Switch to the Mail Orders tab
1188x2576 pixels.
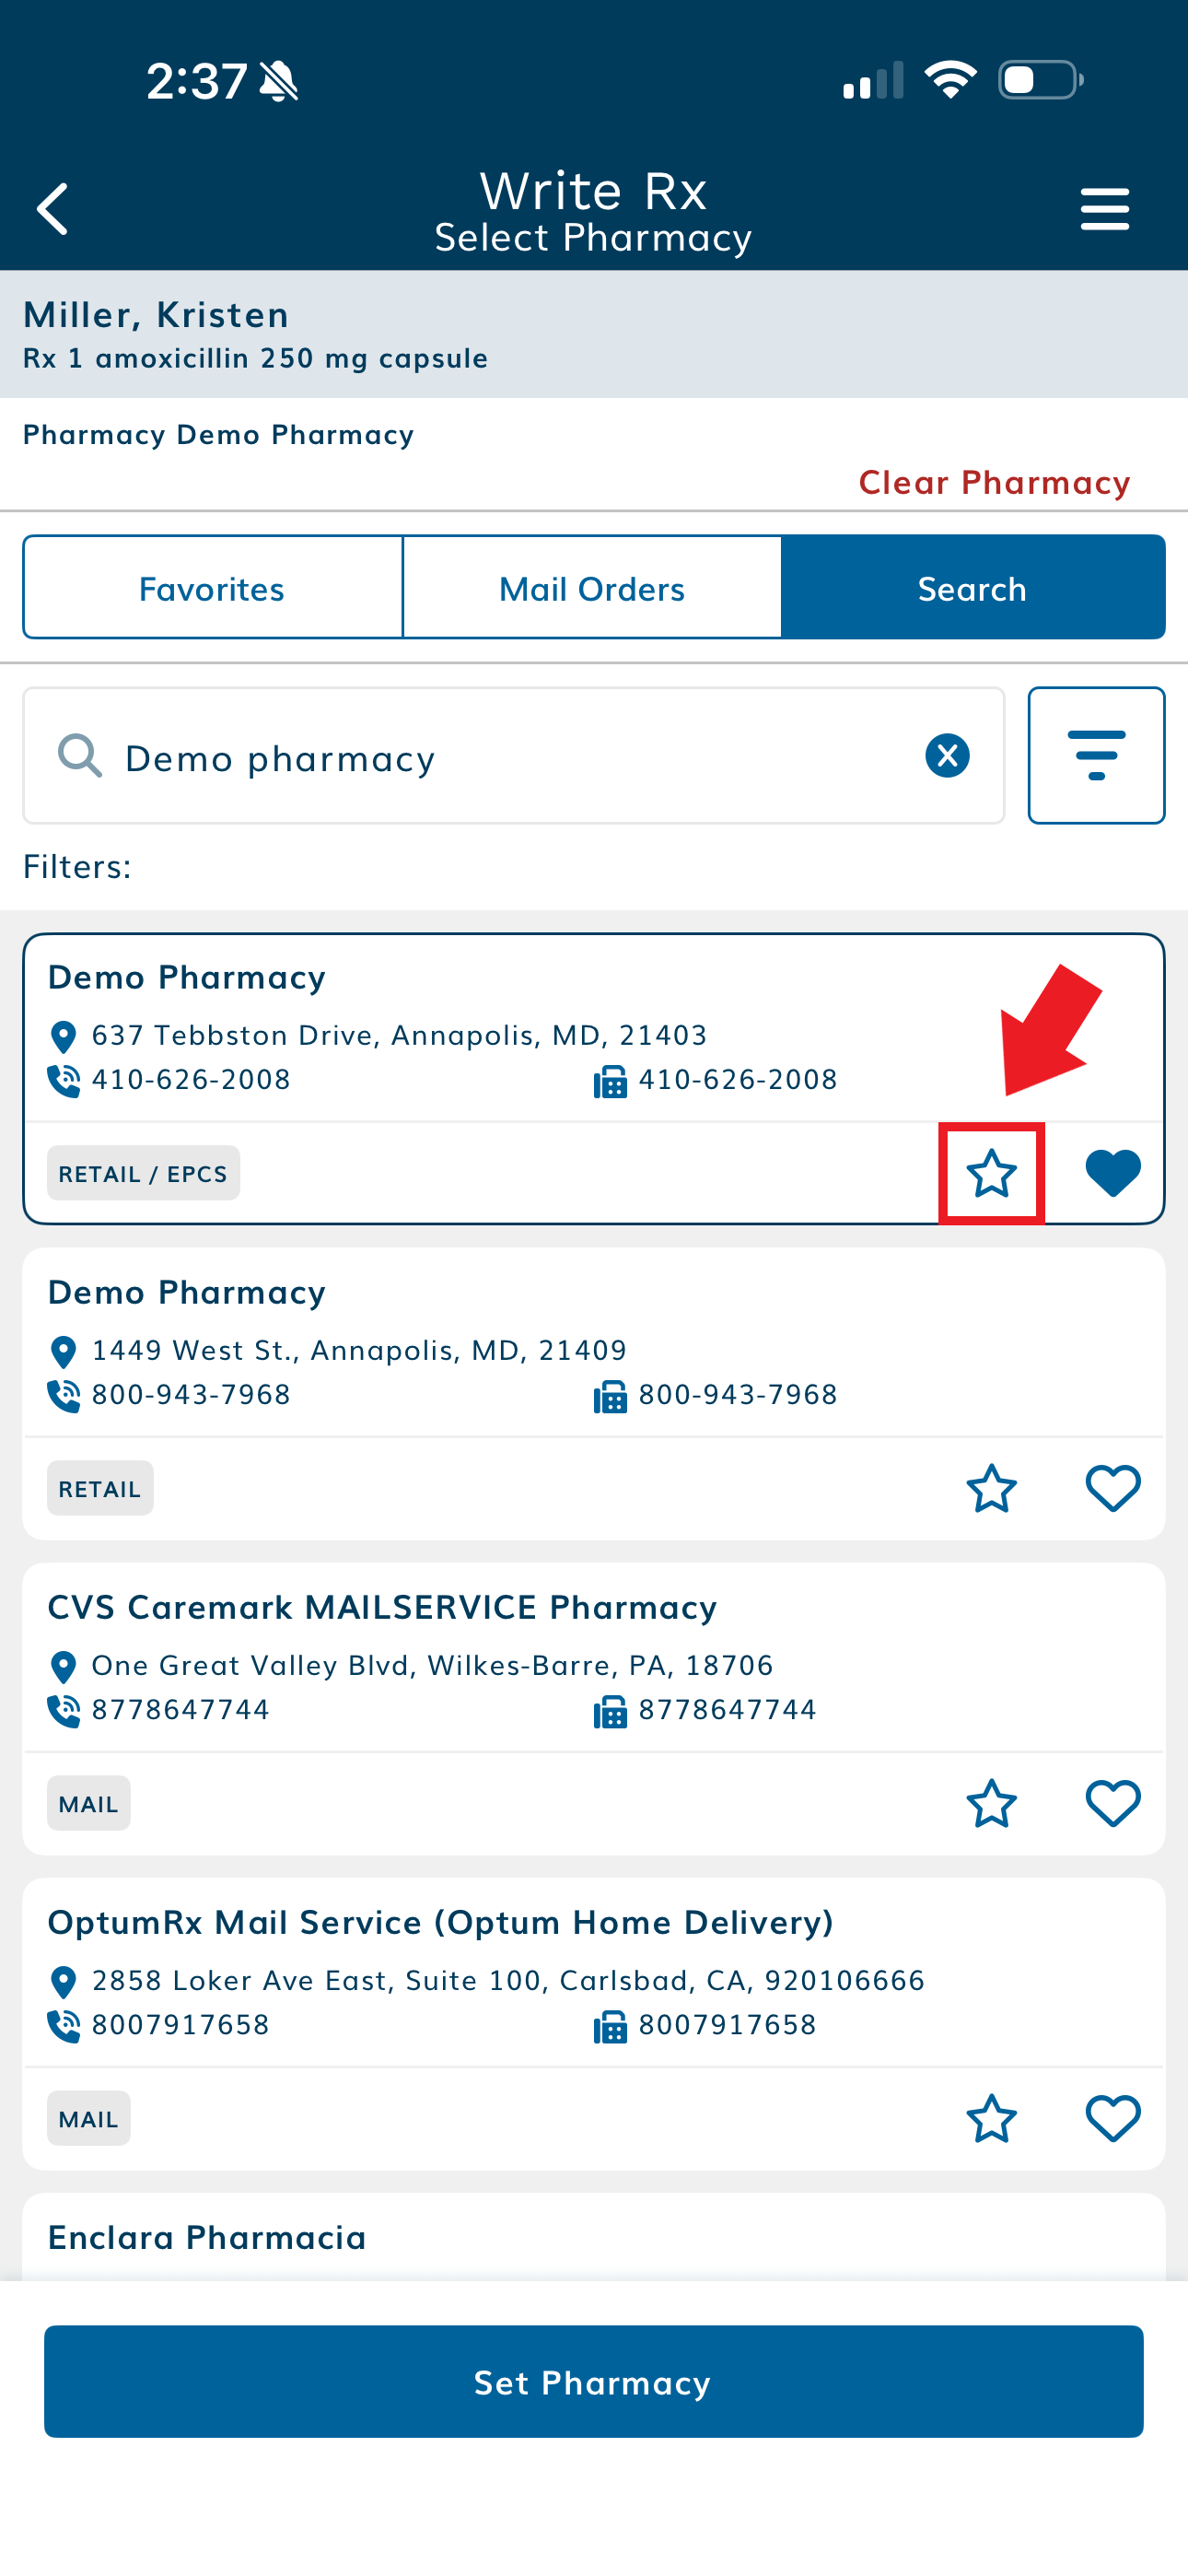tap(592, 588)
